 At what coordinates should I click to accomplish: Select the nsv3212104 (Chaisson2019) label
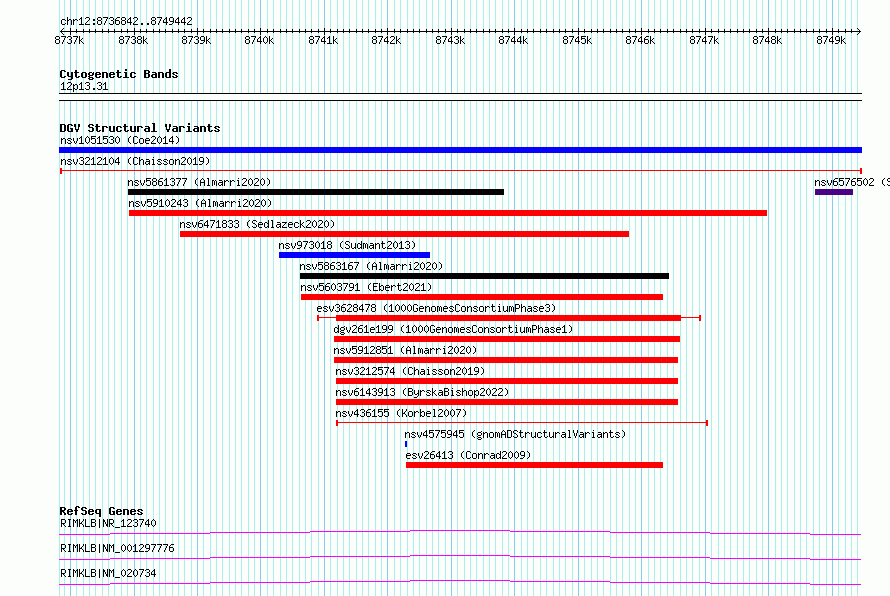click(135, 161)
